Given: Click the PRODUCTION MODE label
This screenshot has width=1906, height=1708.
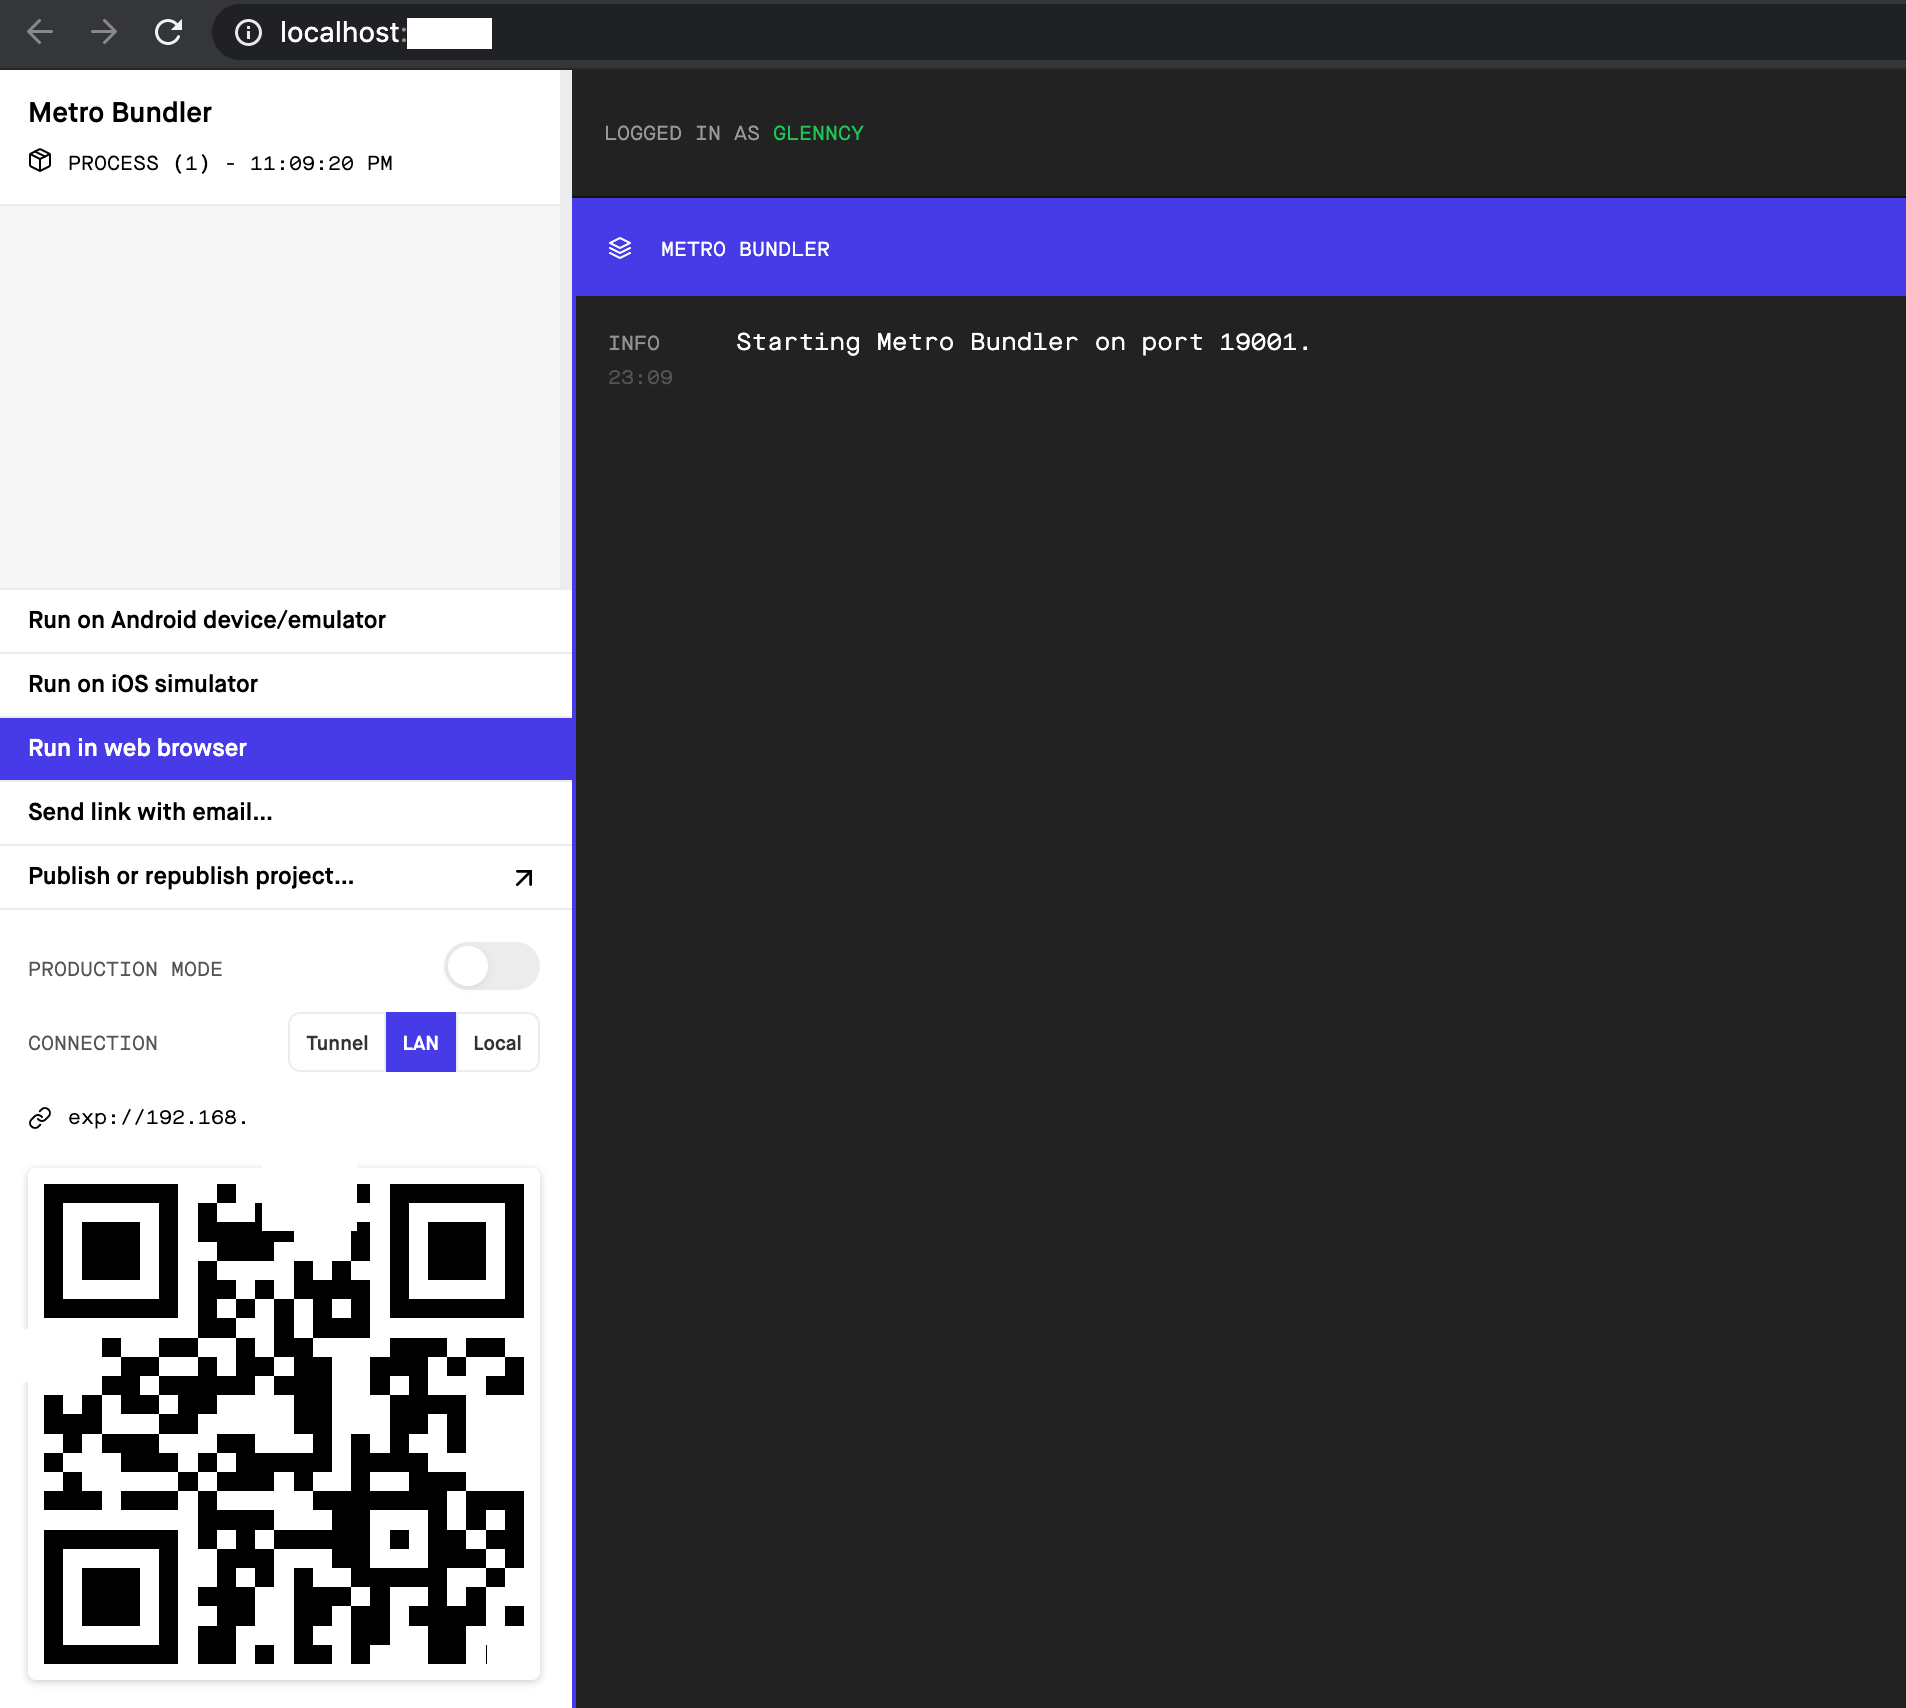Looking at the screenshot, I should tap(125, 969).
